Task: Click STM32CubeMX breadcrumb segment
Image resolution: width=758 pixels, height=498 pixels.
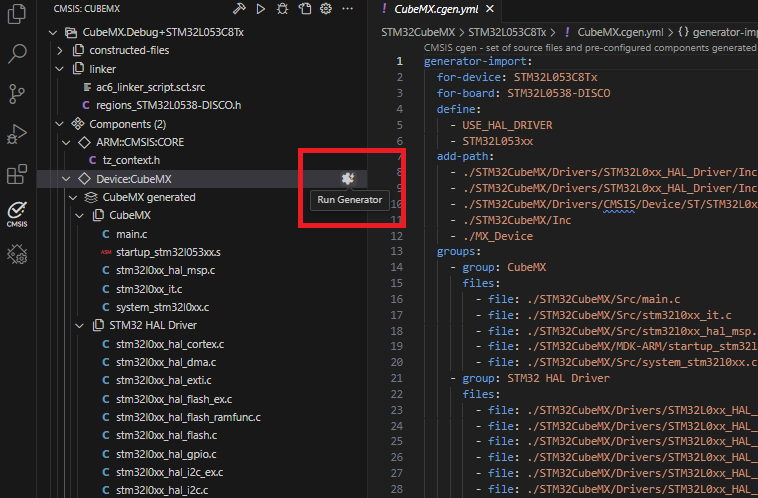Action: pyautogui.click(x=418, y=32)
